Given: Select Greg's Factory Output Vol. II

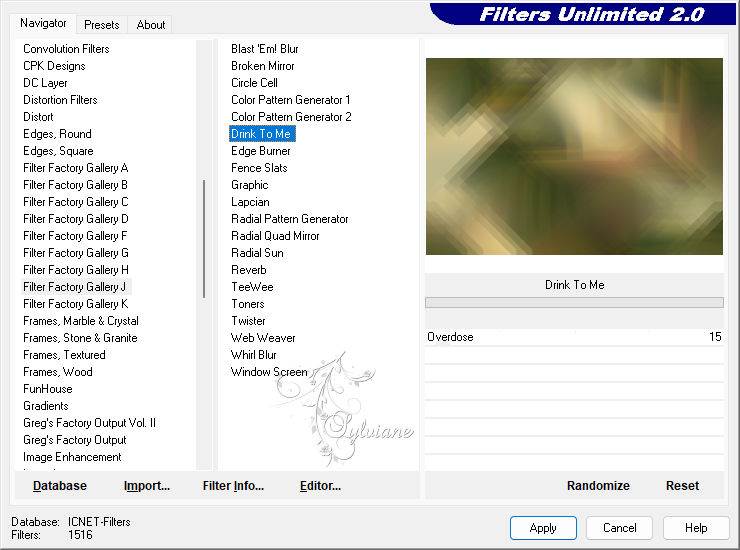Looking at the screenshot, I should [x=89, y=423].
